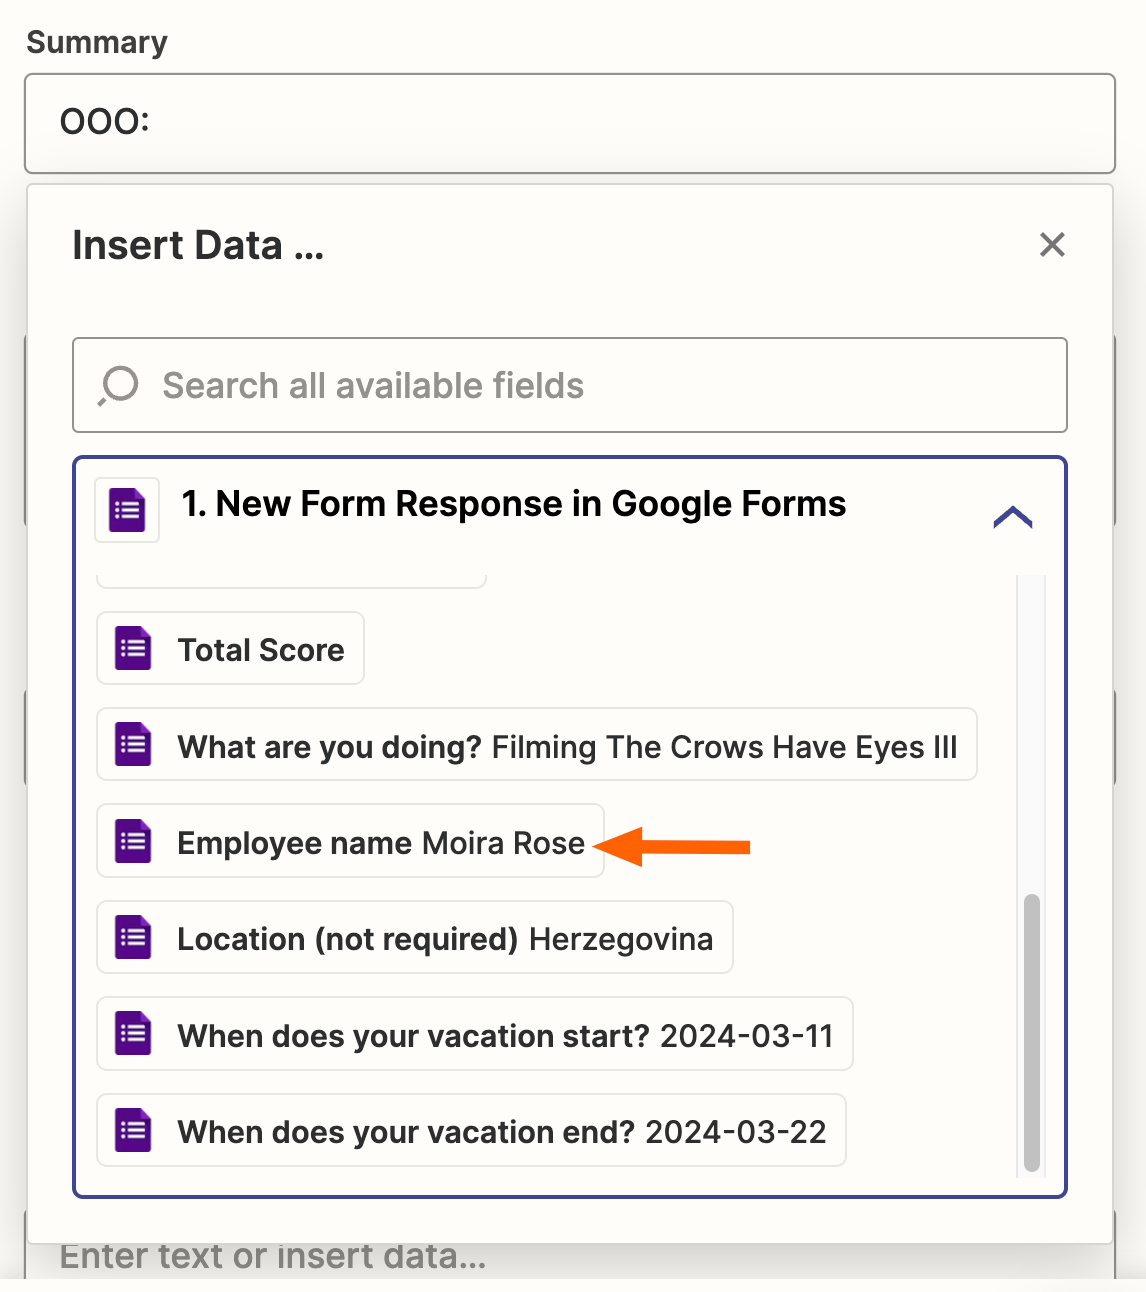Collapse the New Form Response section chevron
This screenshot has width=1146, height=1292.
tap(1012, 516)
